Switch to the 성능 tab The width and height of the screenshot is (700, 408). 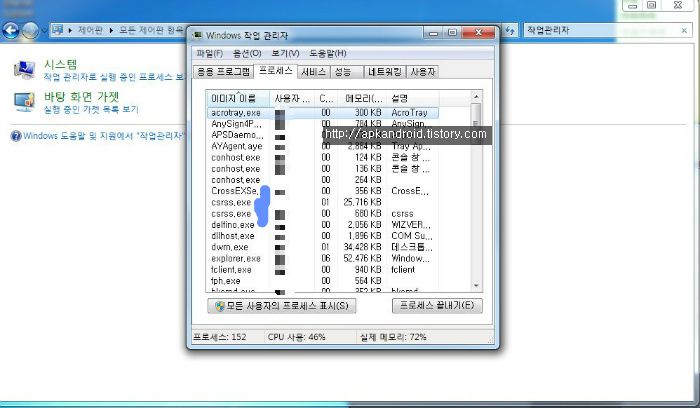pyautogui.click(x=347, y=72)
